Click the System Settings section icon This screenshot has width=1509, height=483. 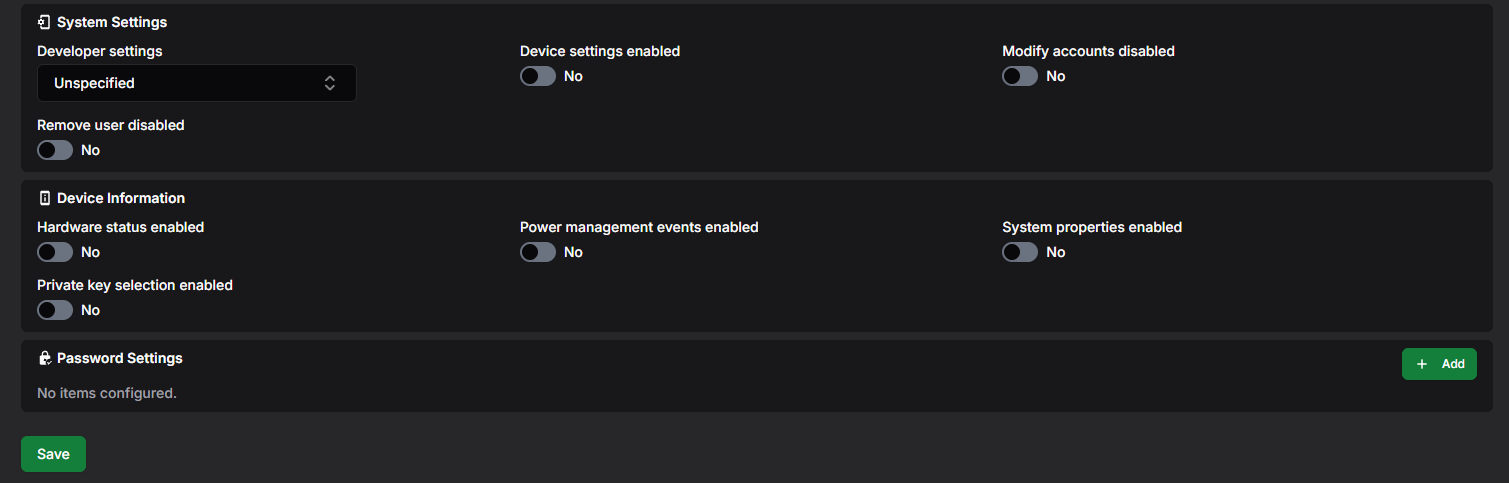44,22
